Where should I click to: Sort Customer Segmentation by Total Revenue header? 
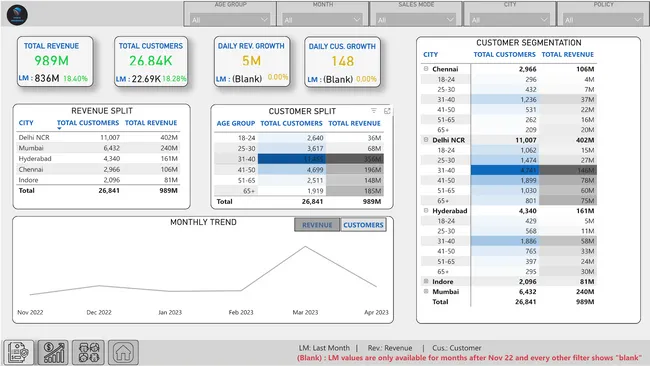pos(568,54)
